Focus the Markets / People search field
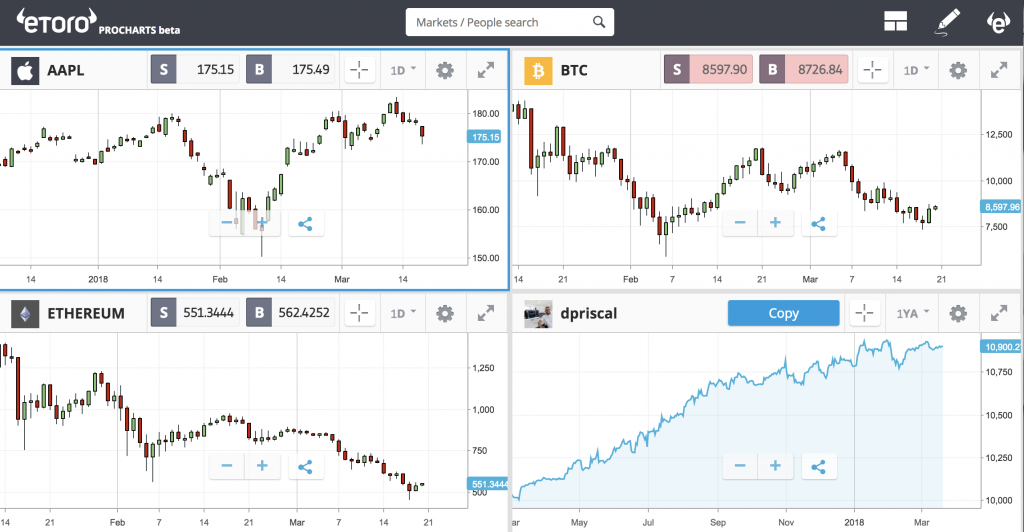 pyautogui.click(x=509, y=22)
